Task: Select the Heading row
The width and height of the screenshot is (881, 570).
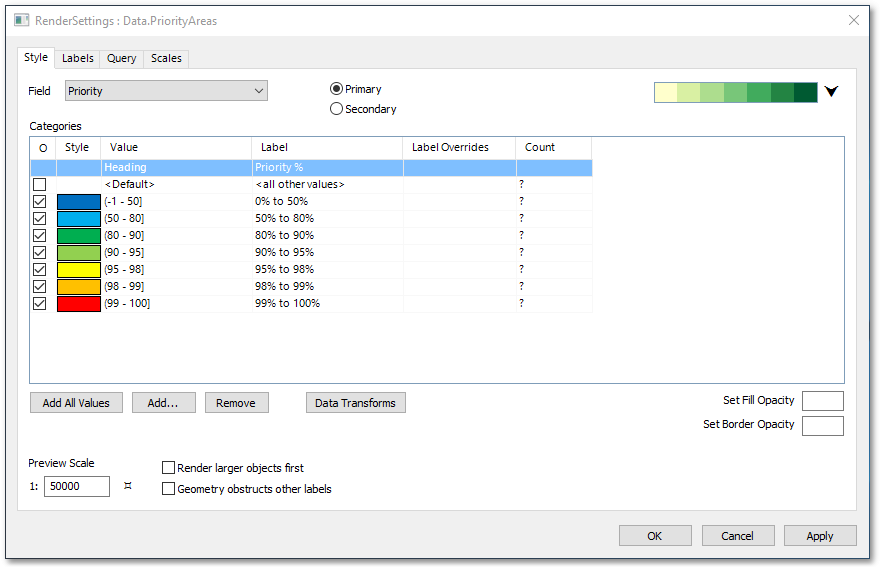Action: coord(311,168)
